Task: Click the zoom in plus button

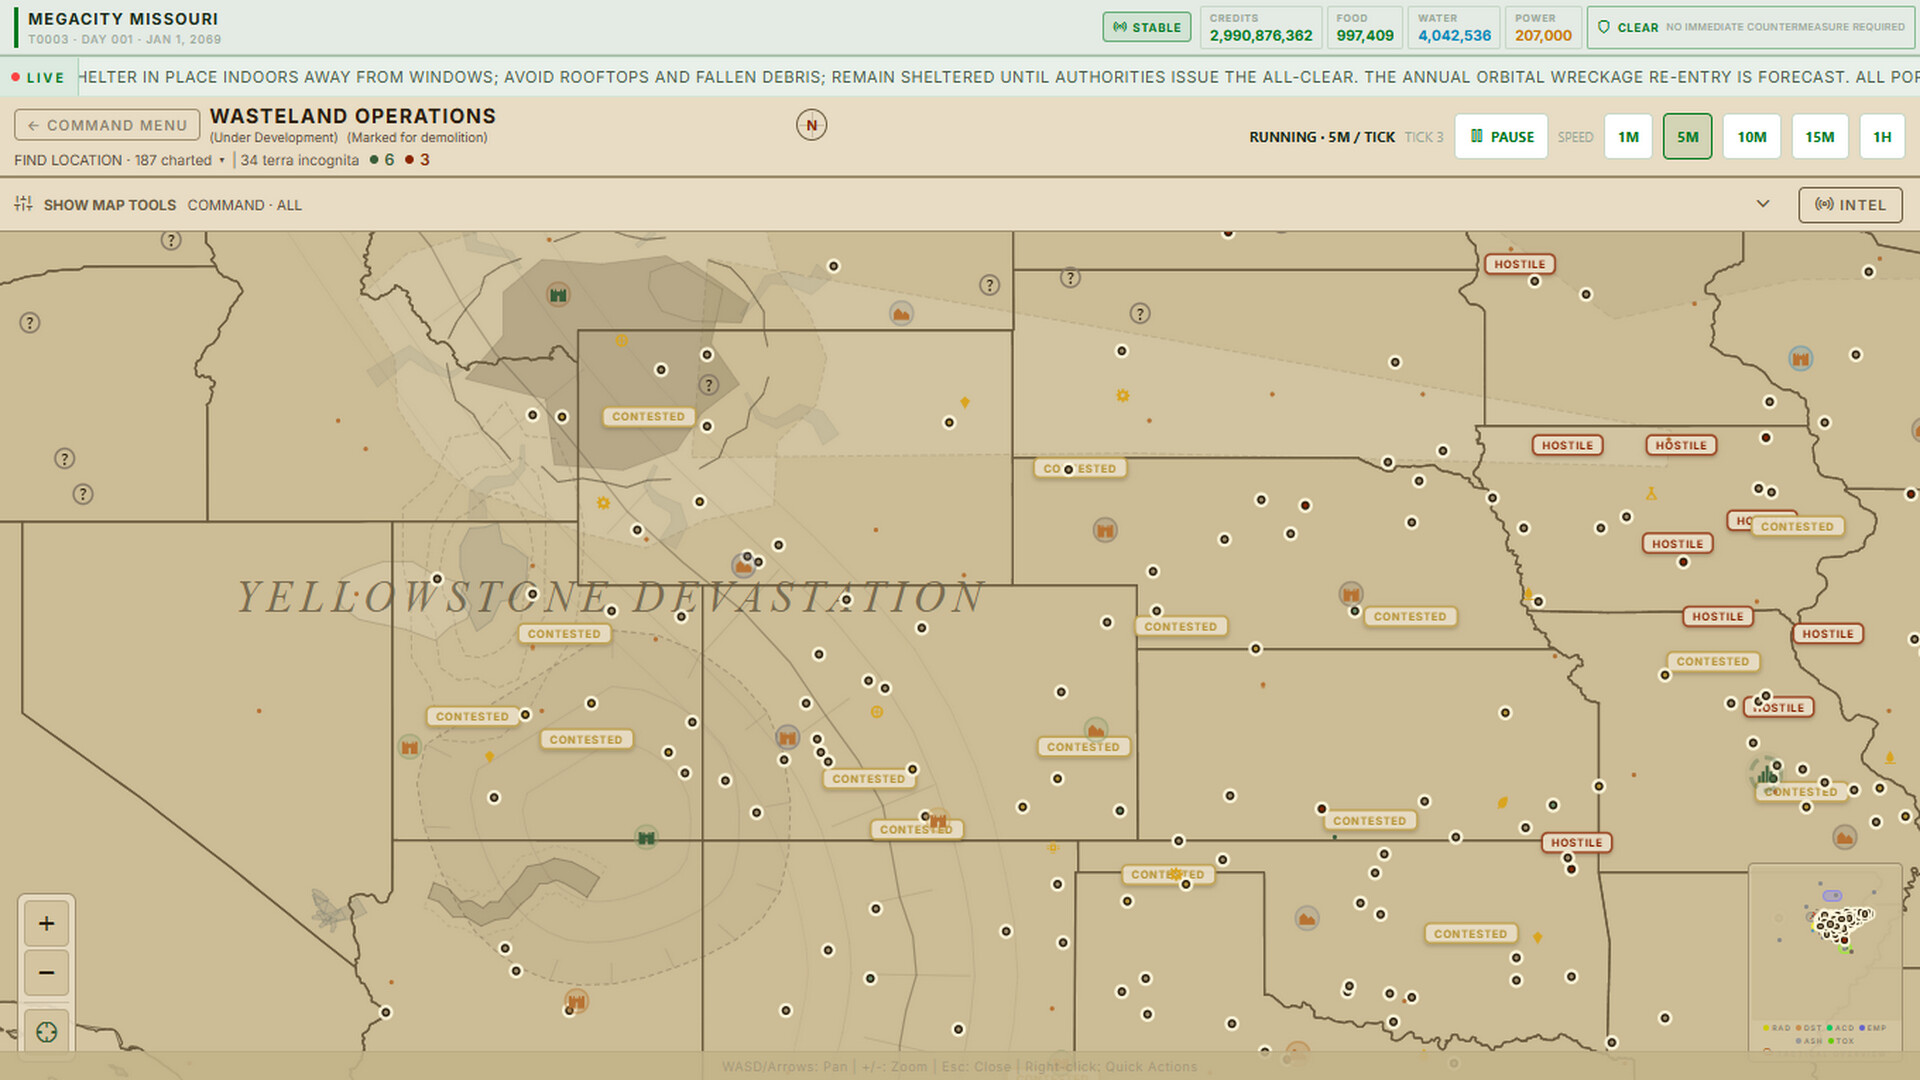Action: click(x=46, y=923)
